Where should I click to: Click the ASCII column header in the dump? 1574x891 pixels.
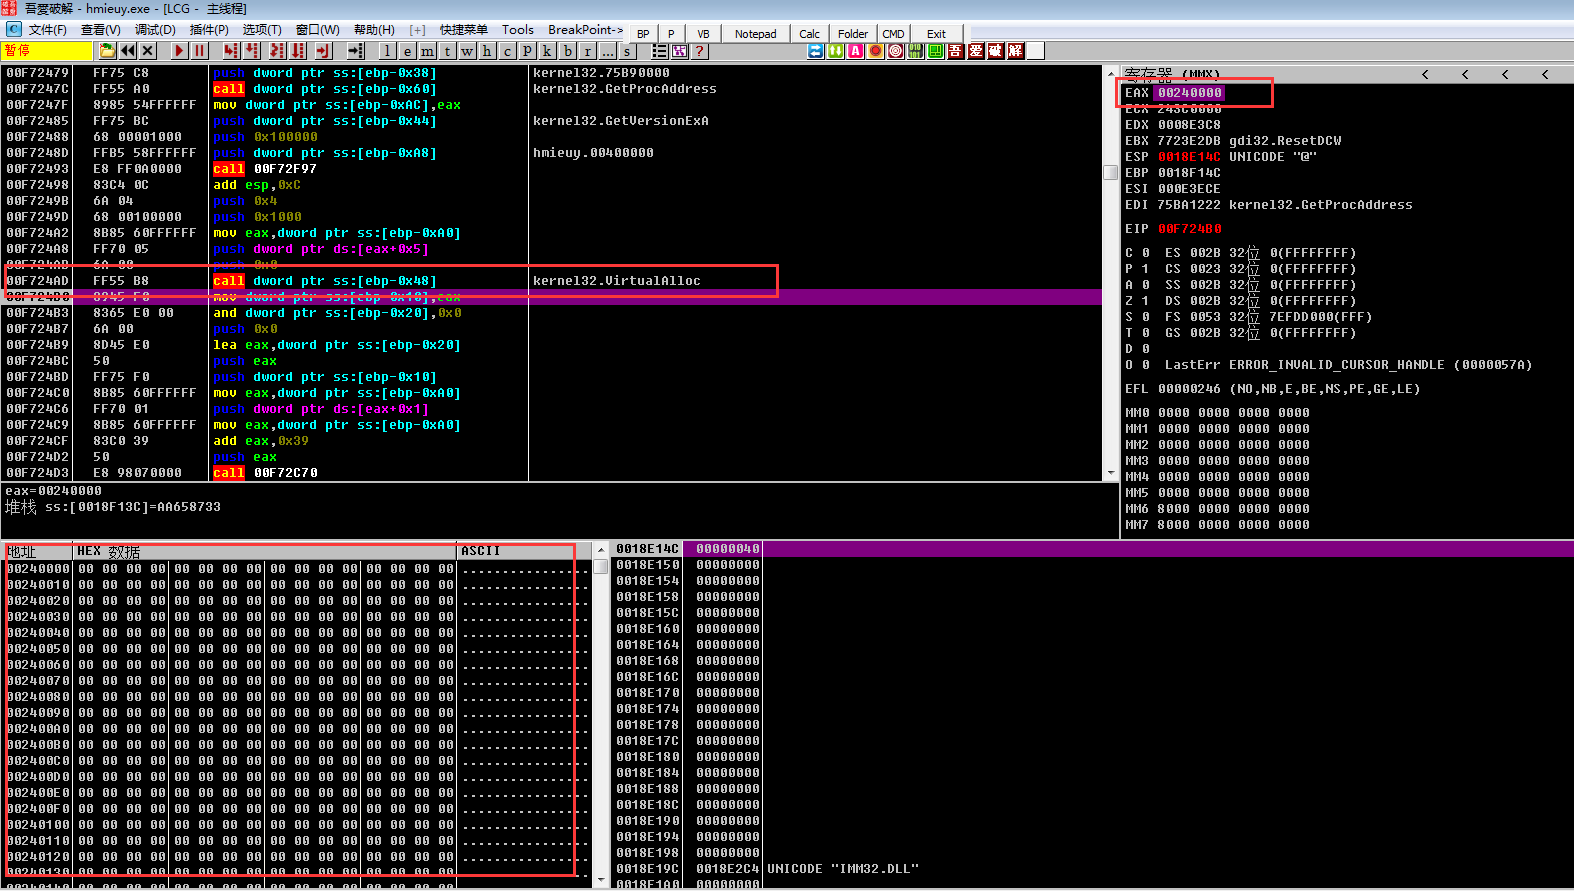(481, 551)
